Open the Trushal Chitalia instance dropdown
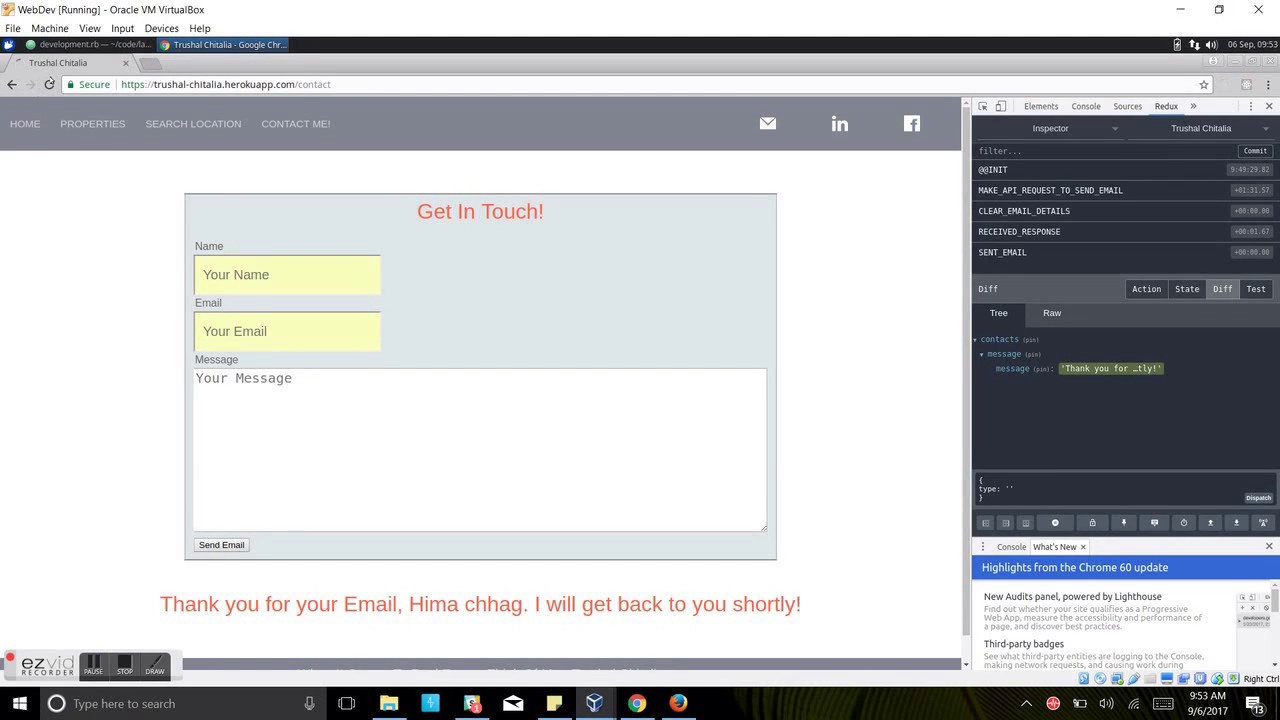This screenshot has width=1280, height=720. 1201,128
